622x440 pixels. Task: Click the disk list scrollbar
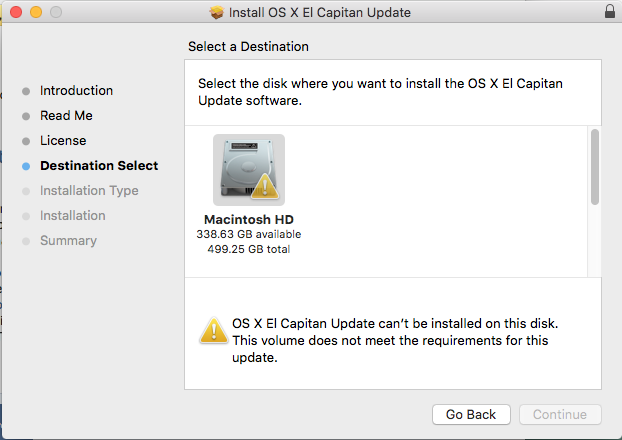point(594,166)
